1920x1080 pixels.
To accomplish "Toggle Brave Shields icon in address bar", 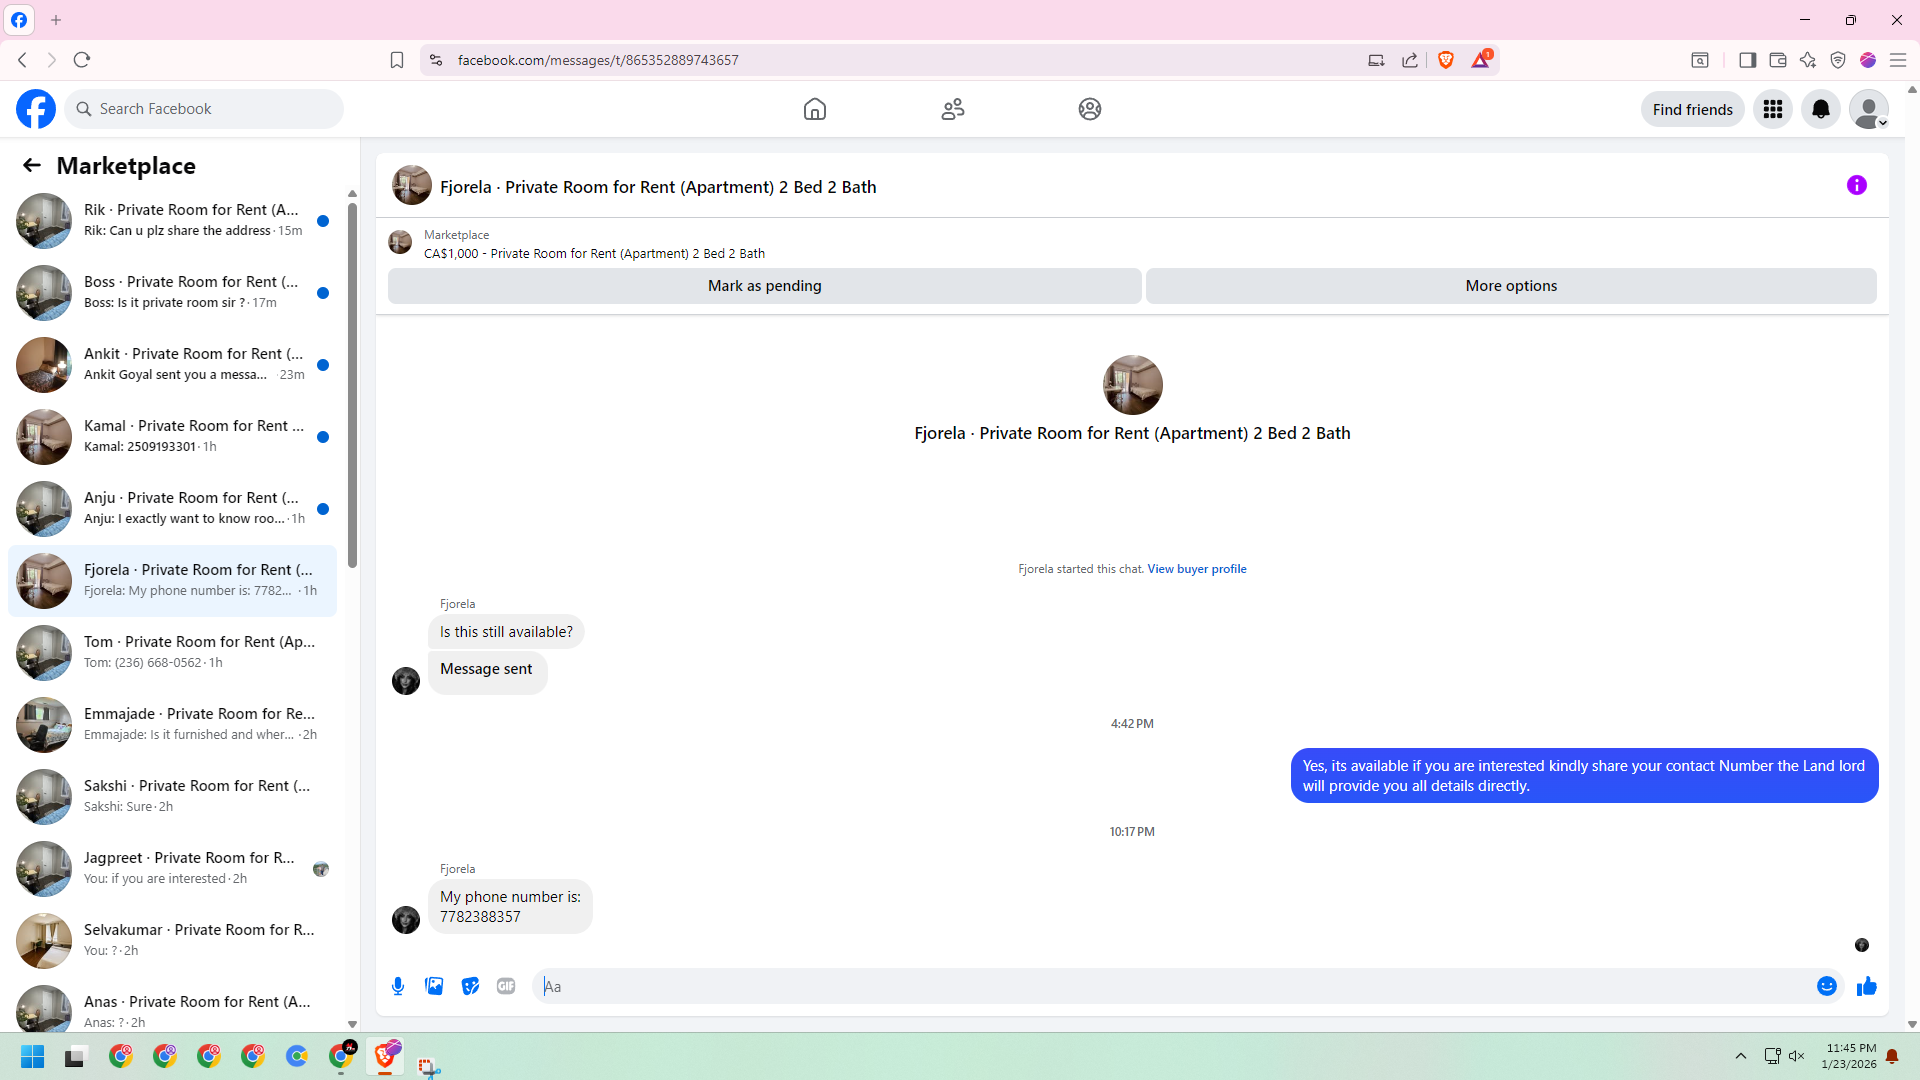I will tap(1445, 60).
